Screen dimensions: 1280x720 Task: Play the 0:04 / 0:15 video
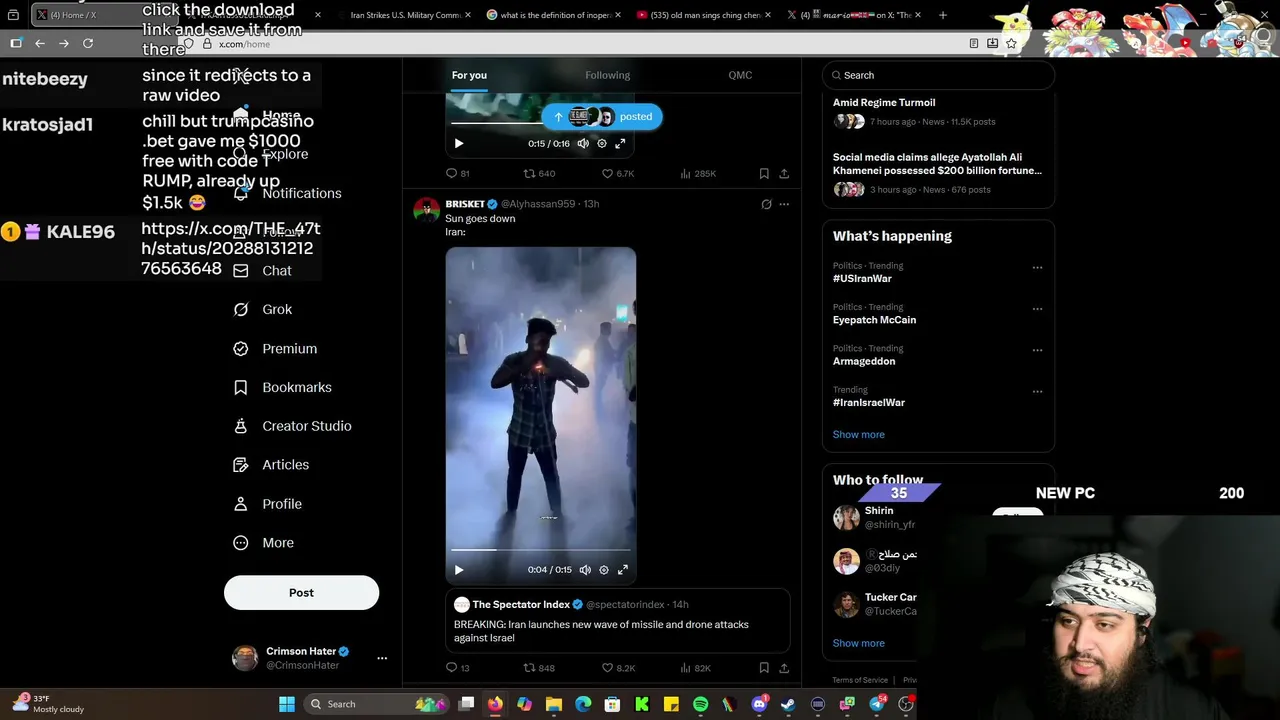point(459,570)
